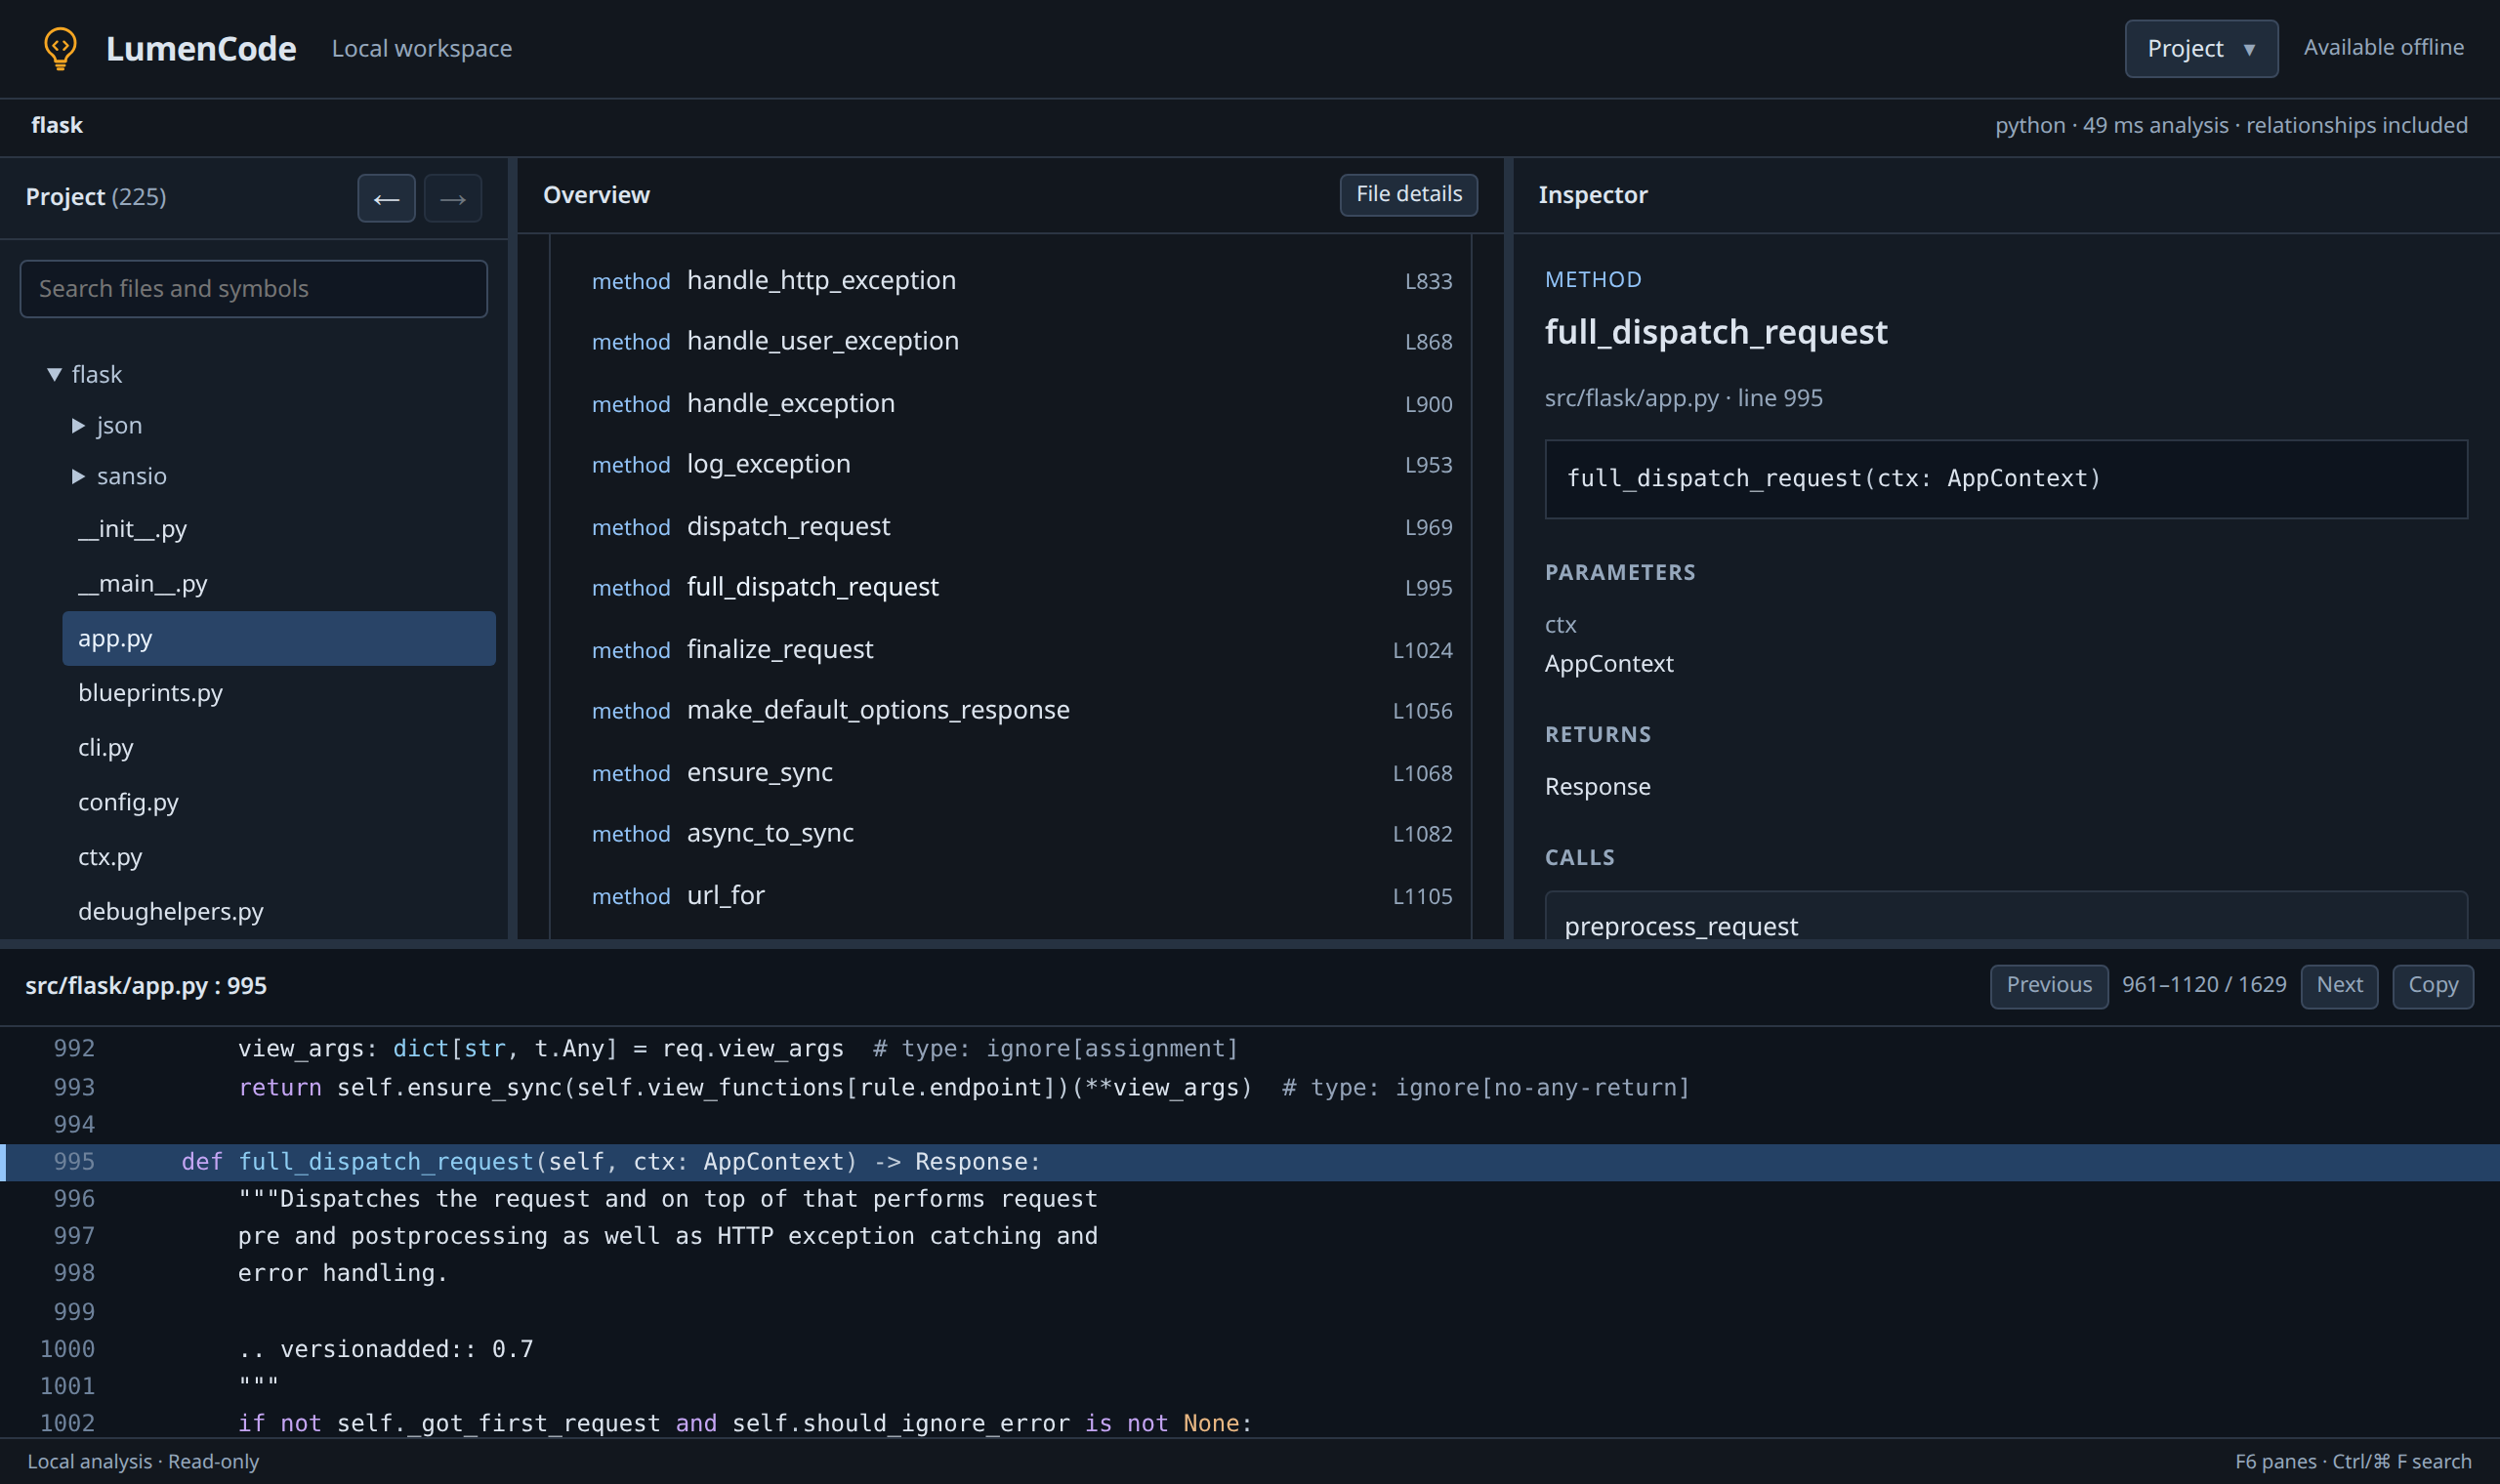Image resolution: width=2500 pixels, height=1484 pixels.
Task: Select method handle_exception at L900
Action: pyautogui.click(x=1021, y=403)
